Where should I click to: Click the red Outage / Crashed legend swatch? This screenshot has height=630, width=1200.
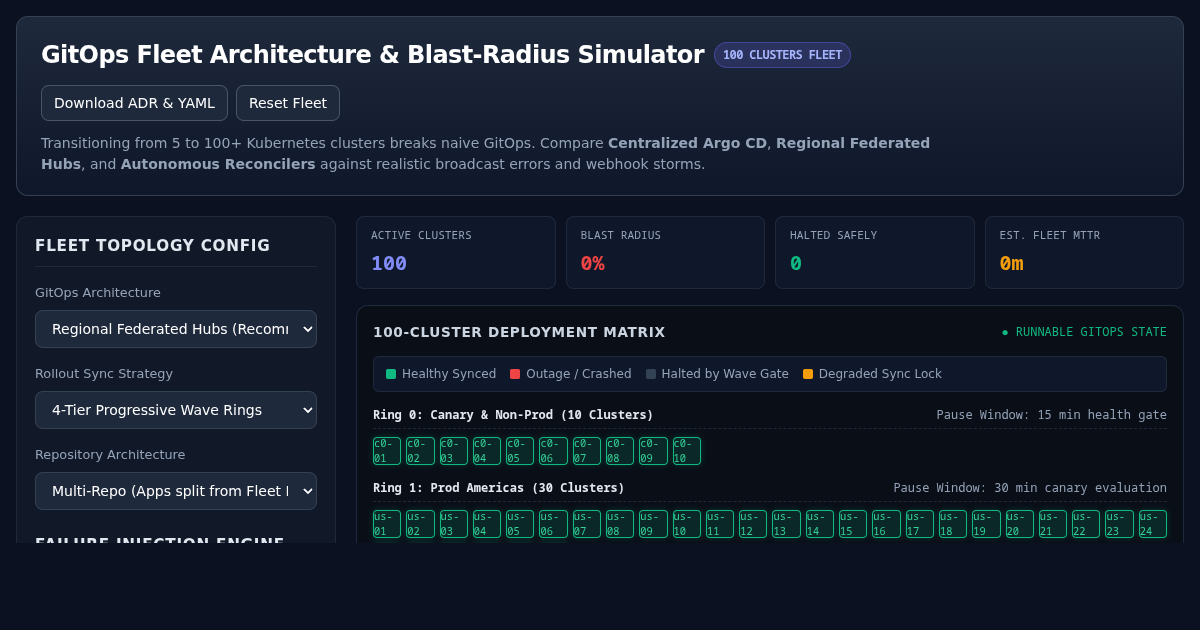click(x=515, y=374)
